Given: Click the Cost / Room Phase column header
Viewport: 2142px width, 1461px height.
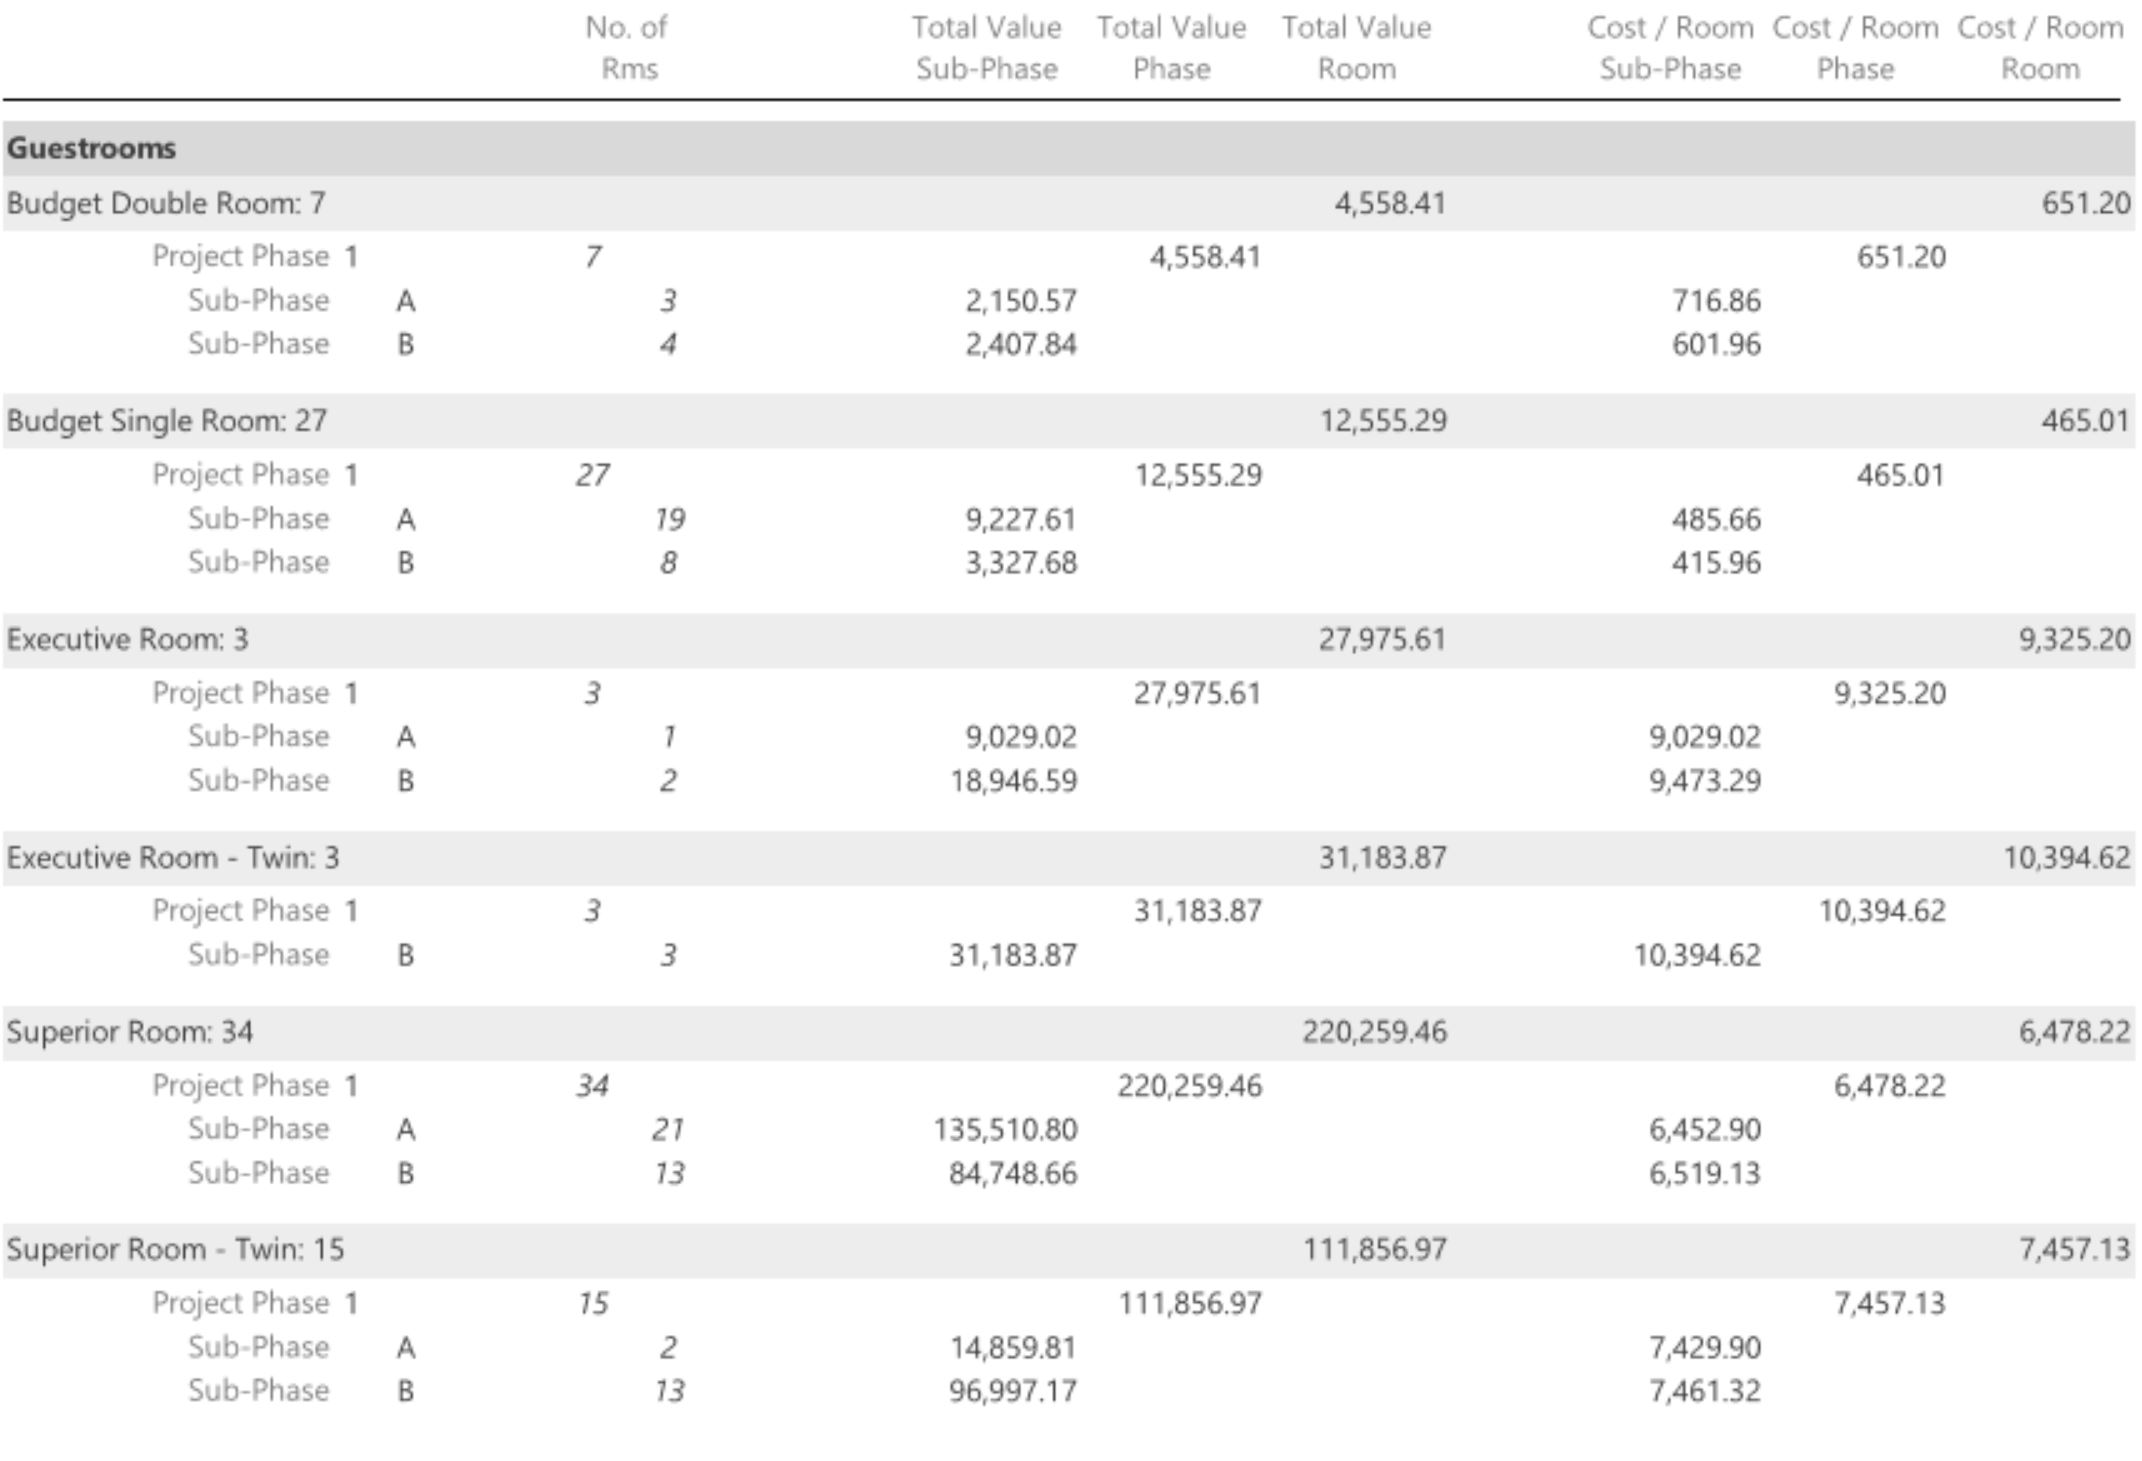Looking at the screenshot, I should point(1855,48).
